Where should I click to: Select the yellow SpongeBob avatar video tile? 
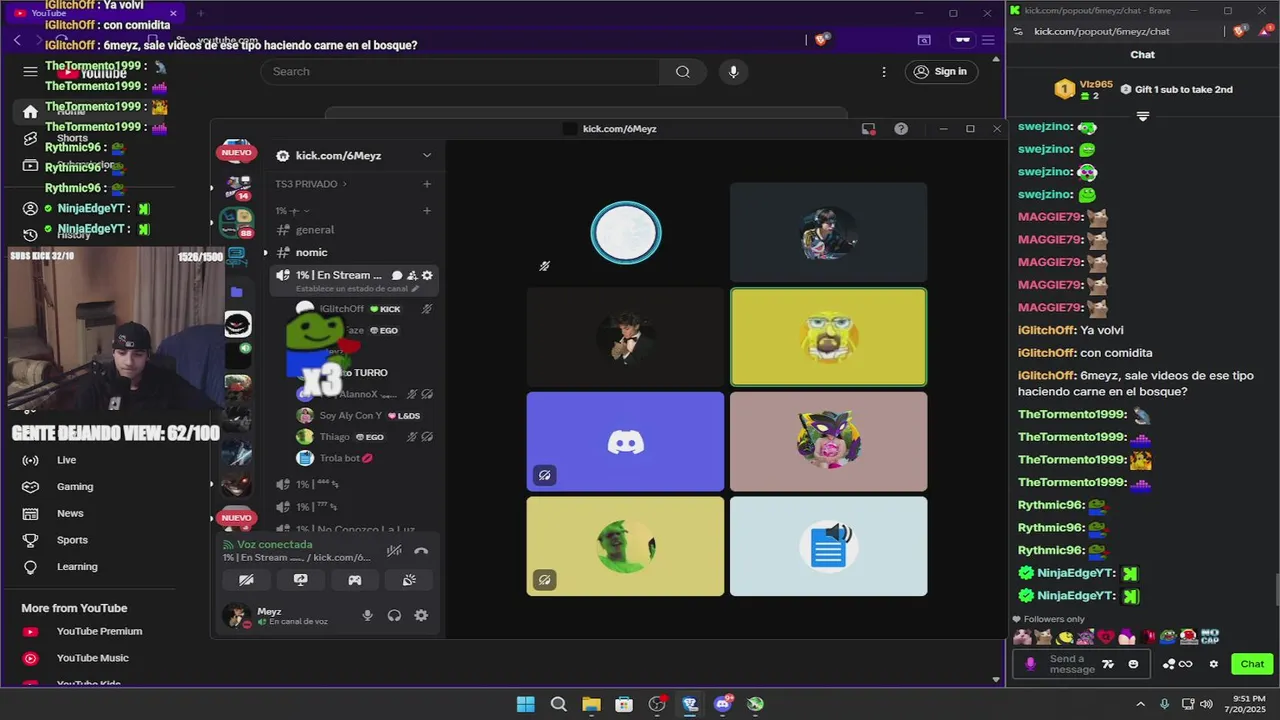828,337
